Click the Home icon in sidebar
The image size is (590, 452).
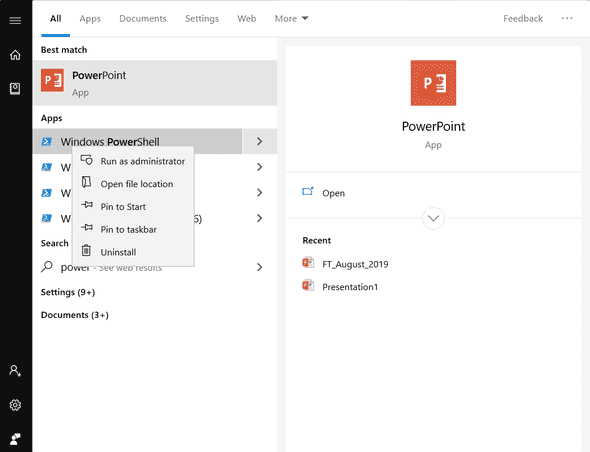[x=15, y=55]
